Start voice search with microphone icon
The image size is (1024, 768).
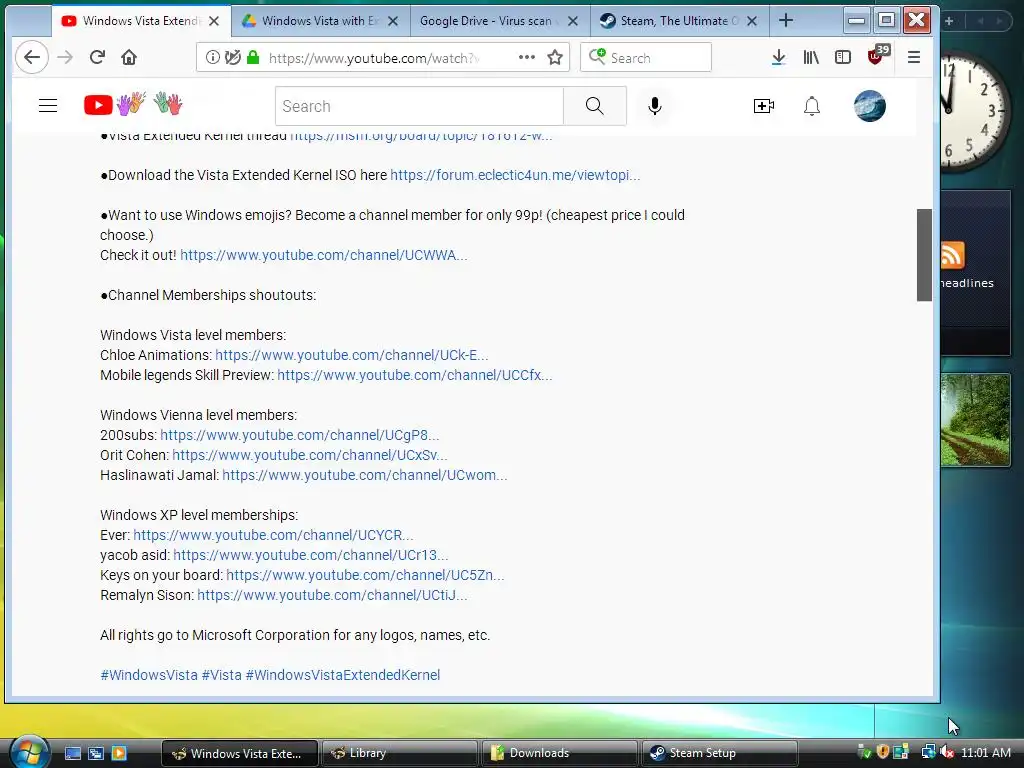coord(654,106)
